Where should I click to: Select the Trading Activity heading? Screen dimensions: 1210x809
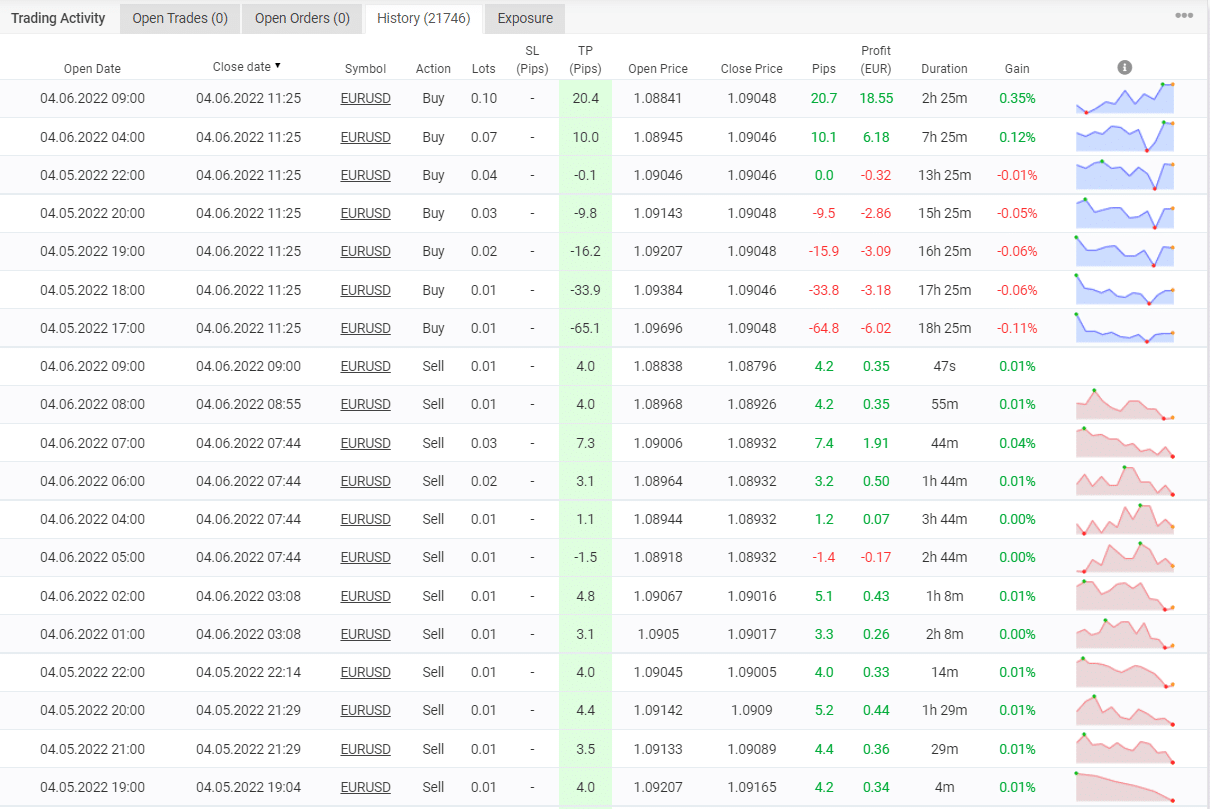(58, 18)
